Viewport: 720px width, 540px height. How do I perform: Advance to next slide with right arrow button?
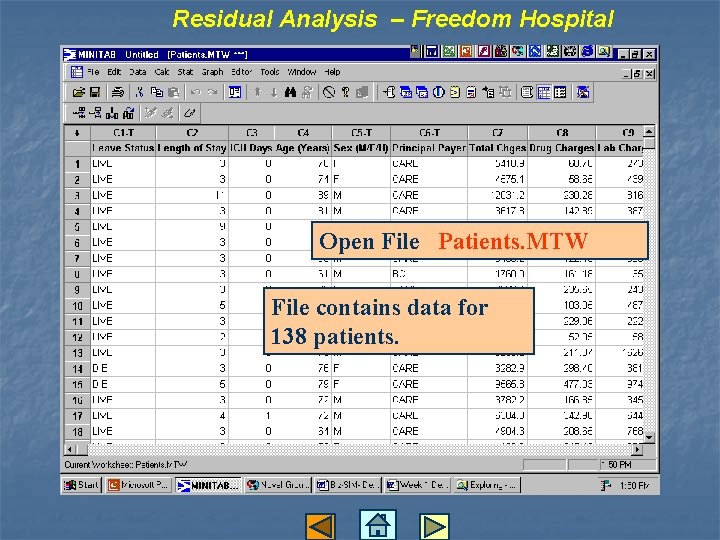pos(434,526)
